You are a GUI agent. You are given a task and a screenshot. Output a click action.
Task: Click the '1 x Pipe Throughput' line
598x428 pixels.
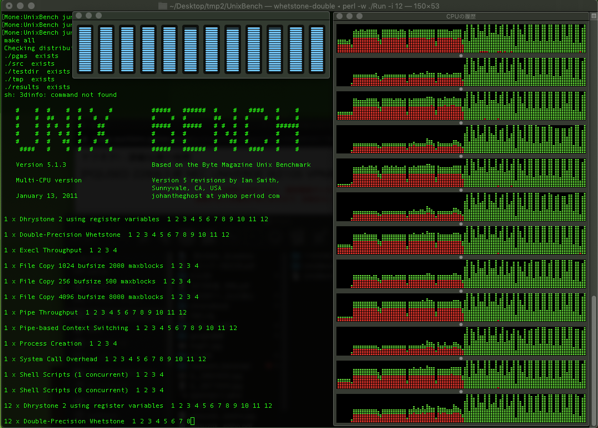coord(95,312)
